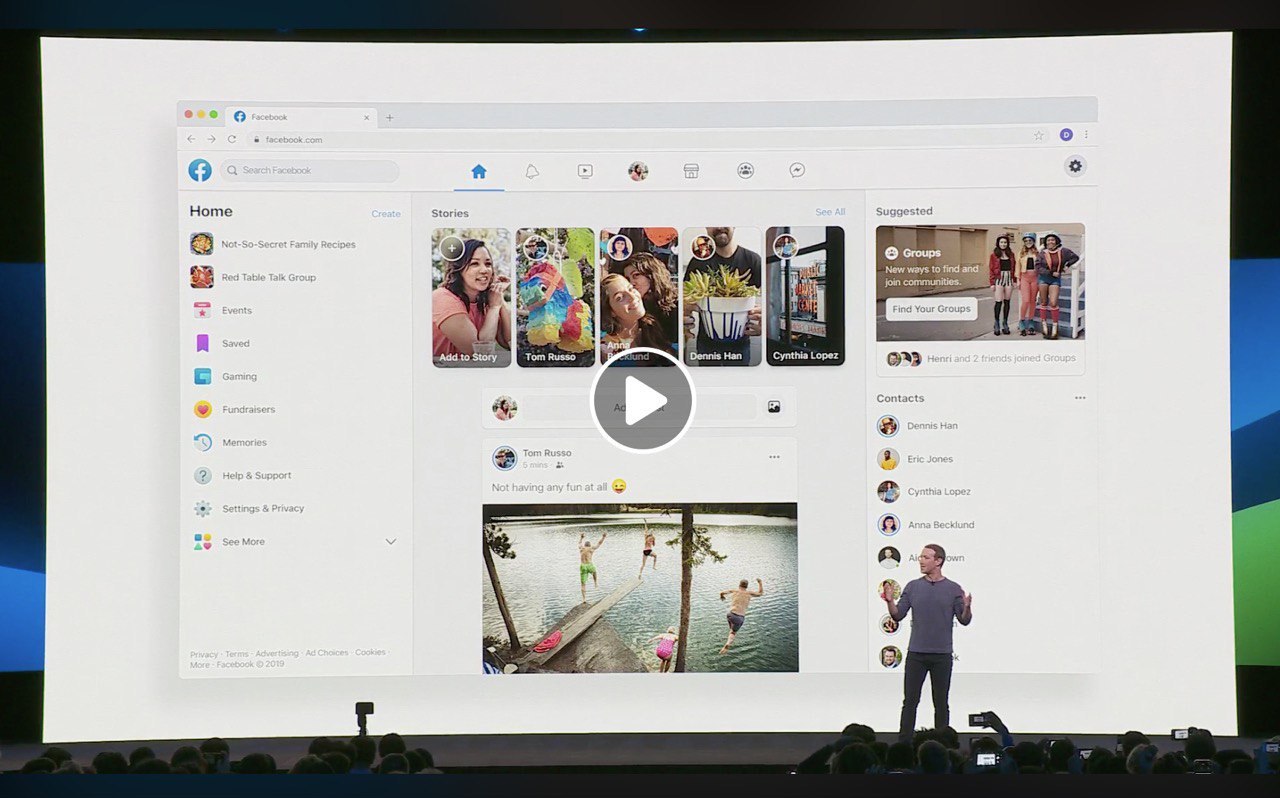Screen dimensions: 1280x798
Task: Click the Cookies footer link
Action: (370, 653)
